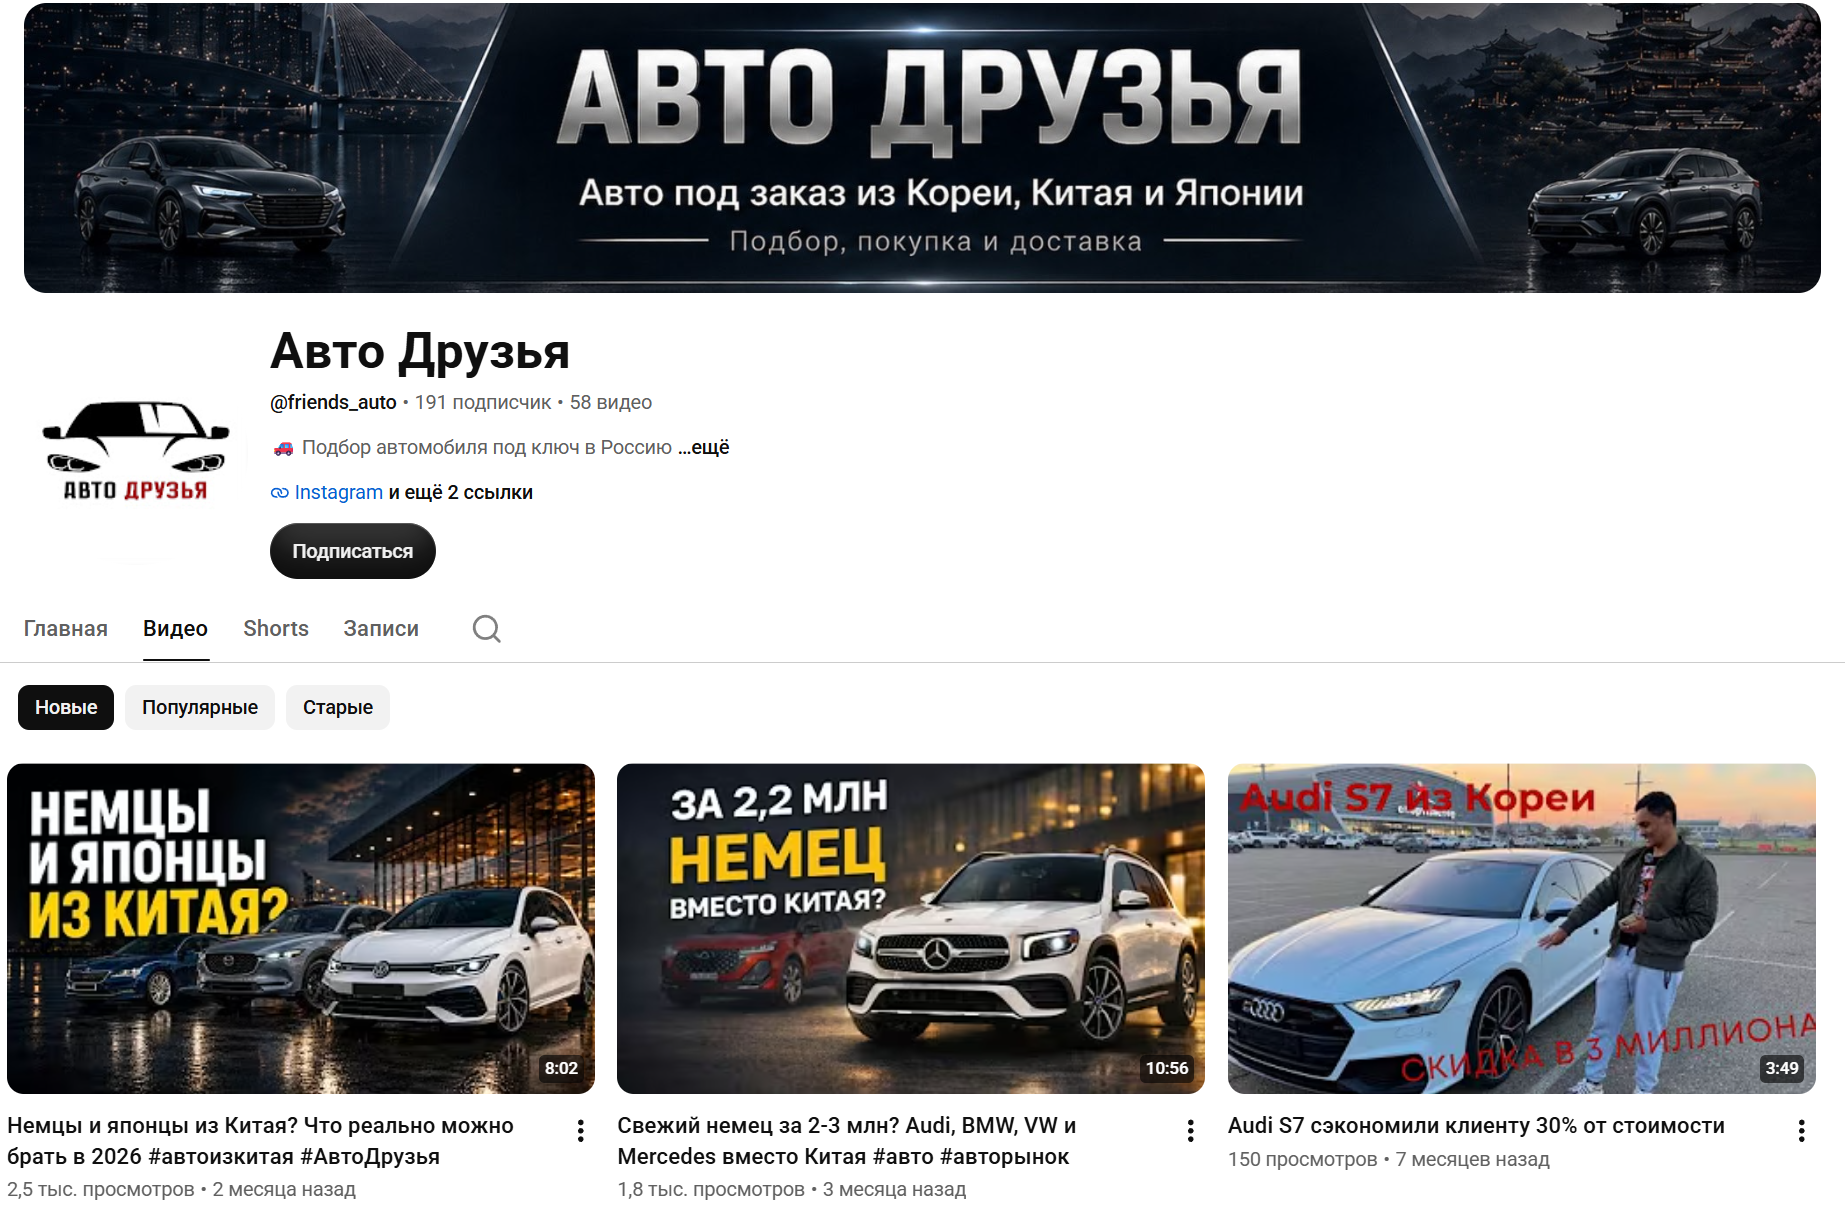1845x1223 pixels.
Task: Click the 3:49 duration badge
Action: point(1782,1068)
